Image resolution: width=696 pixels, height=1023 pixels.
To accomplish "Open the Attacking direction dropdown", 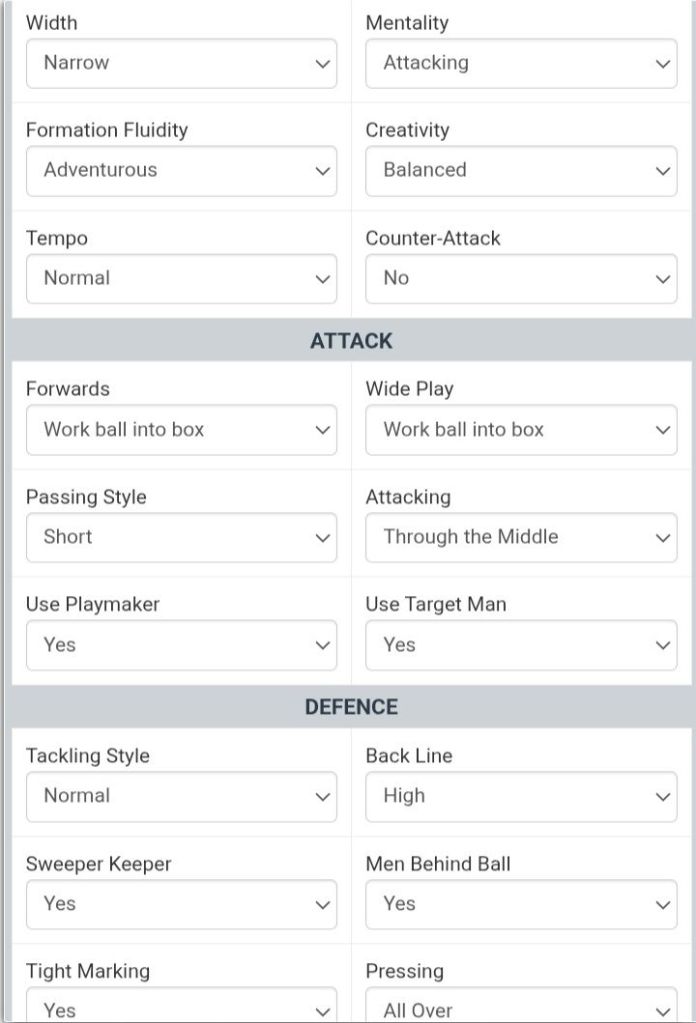I will (521, 537).
